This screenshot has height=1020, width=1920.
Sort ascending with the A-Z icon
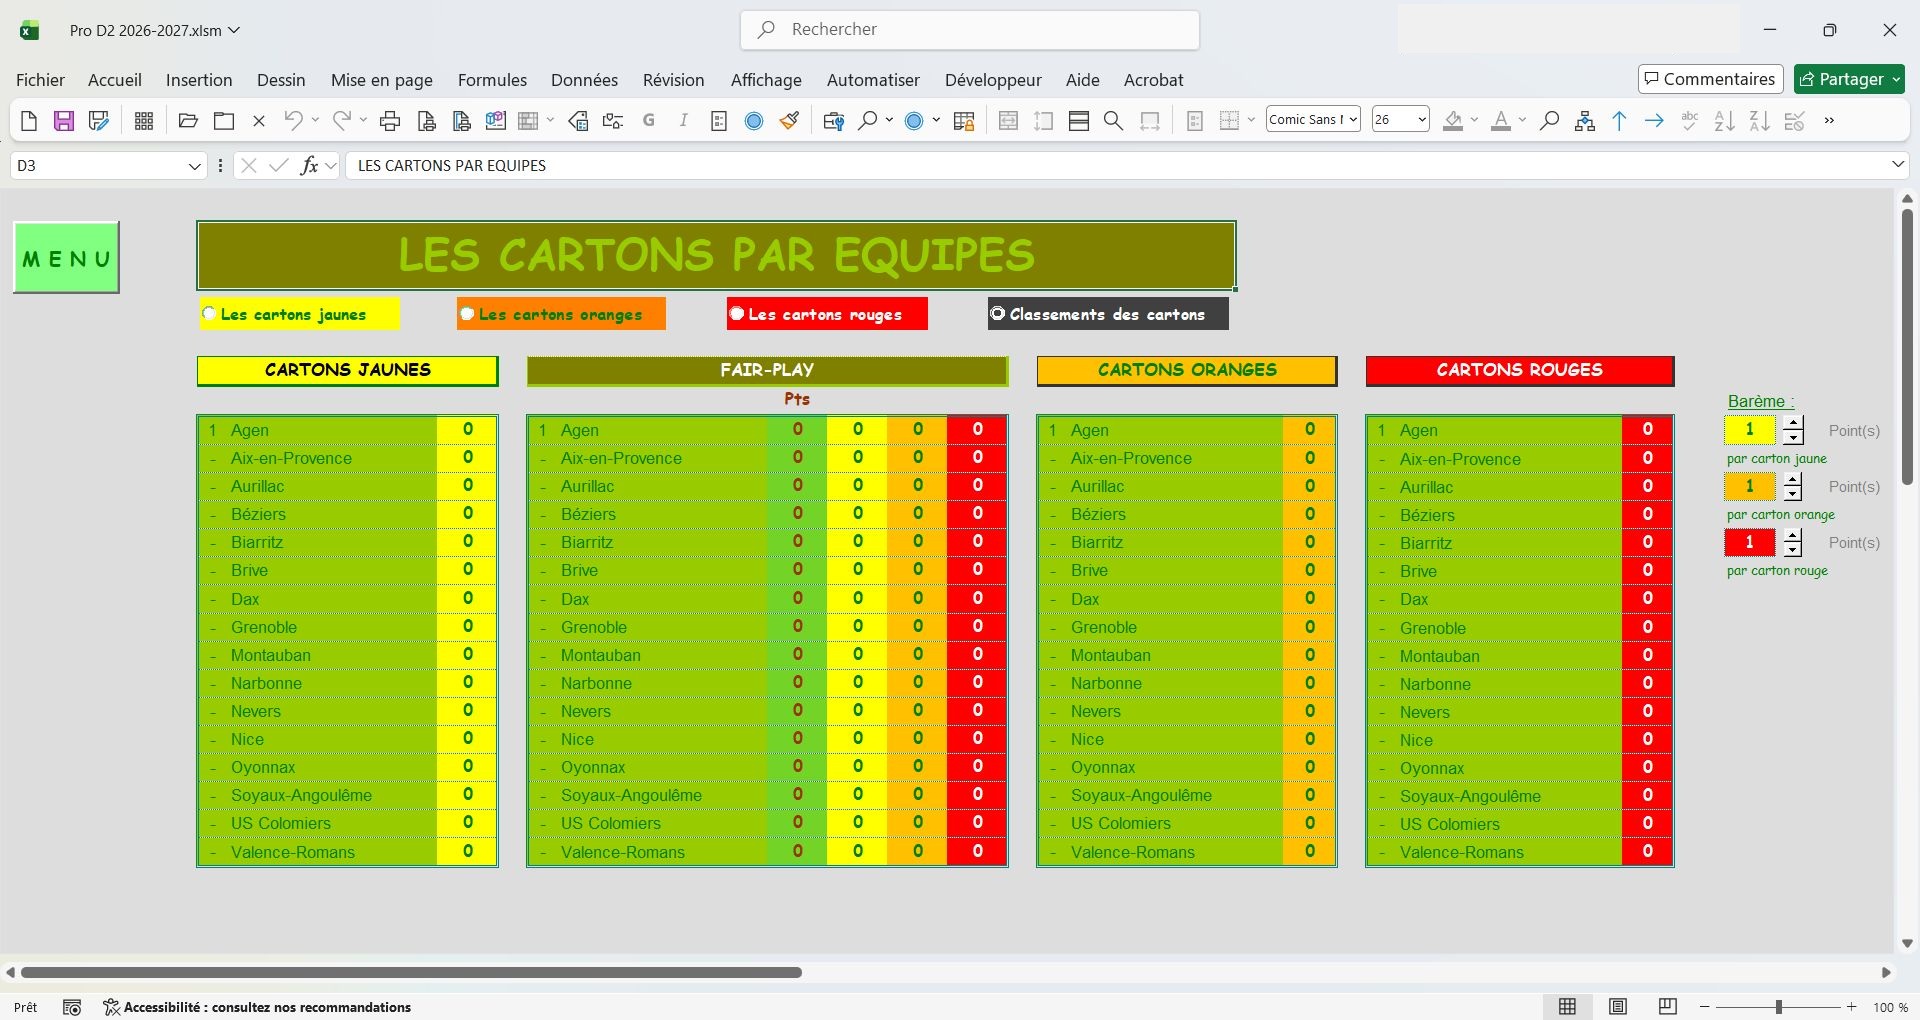[1725, 121]
